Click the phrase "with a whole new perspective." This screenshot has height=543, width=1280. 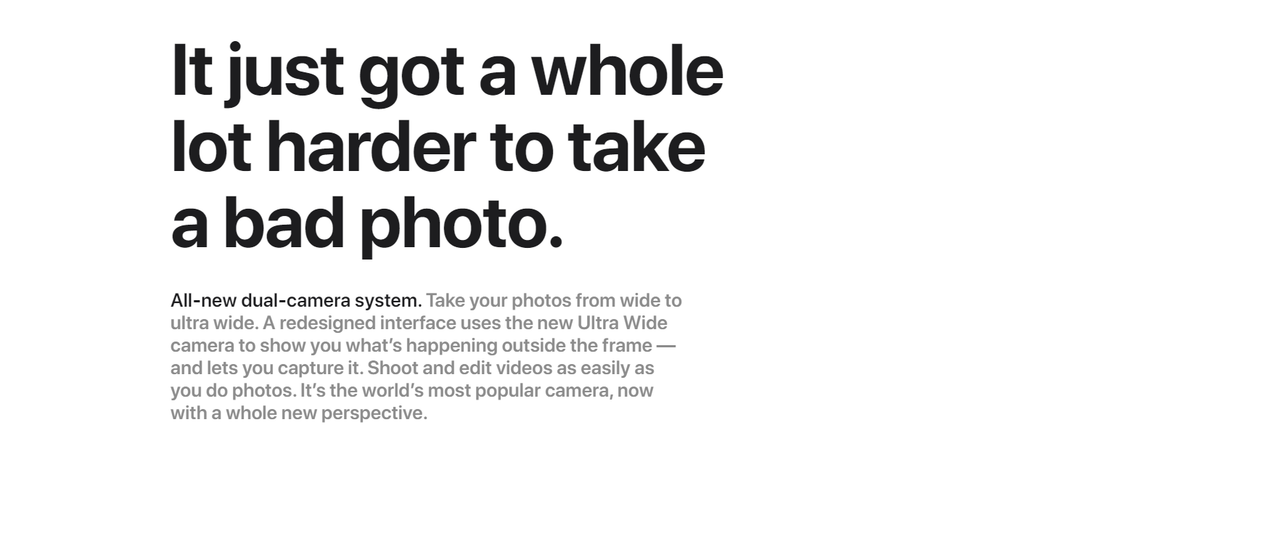tap(299, 413)
